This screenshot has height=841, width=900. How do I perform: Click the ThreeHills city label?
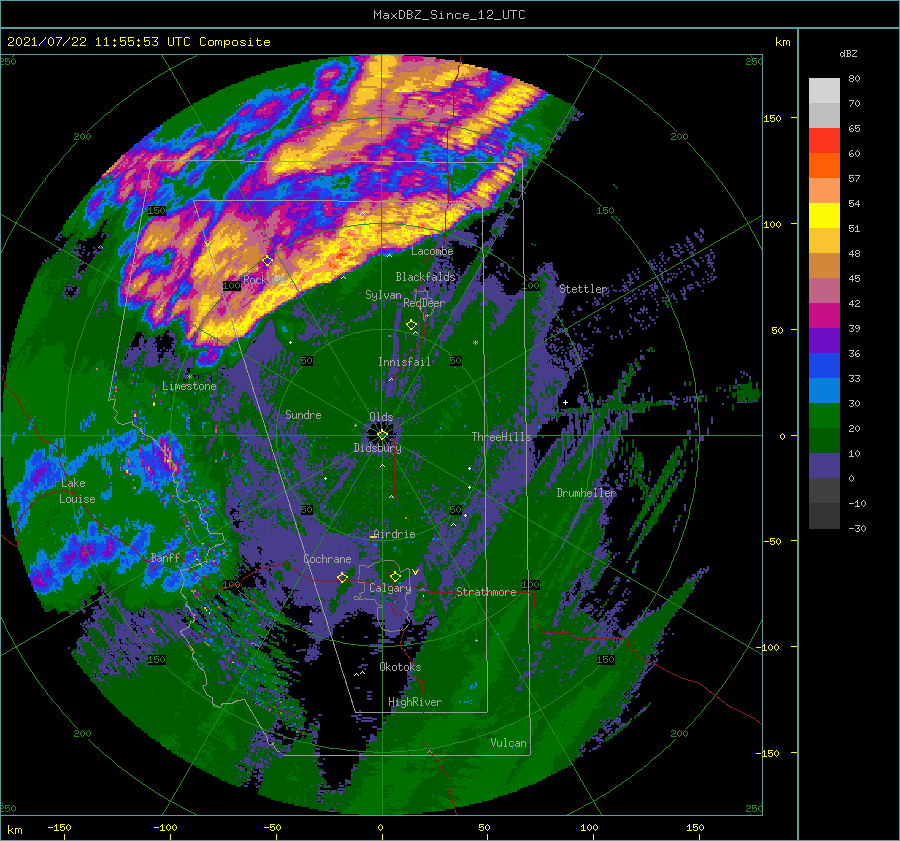click(502, 437)
